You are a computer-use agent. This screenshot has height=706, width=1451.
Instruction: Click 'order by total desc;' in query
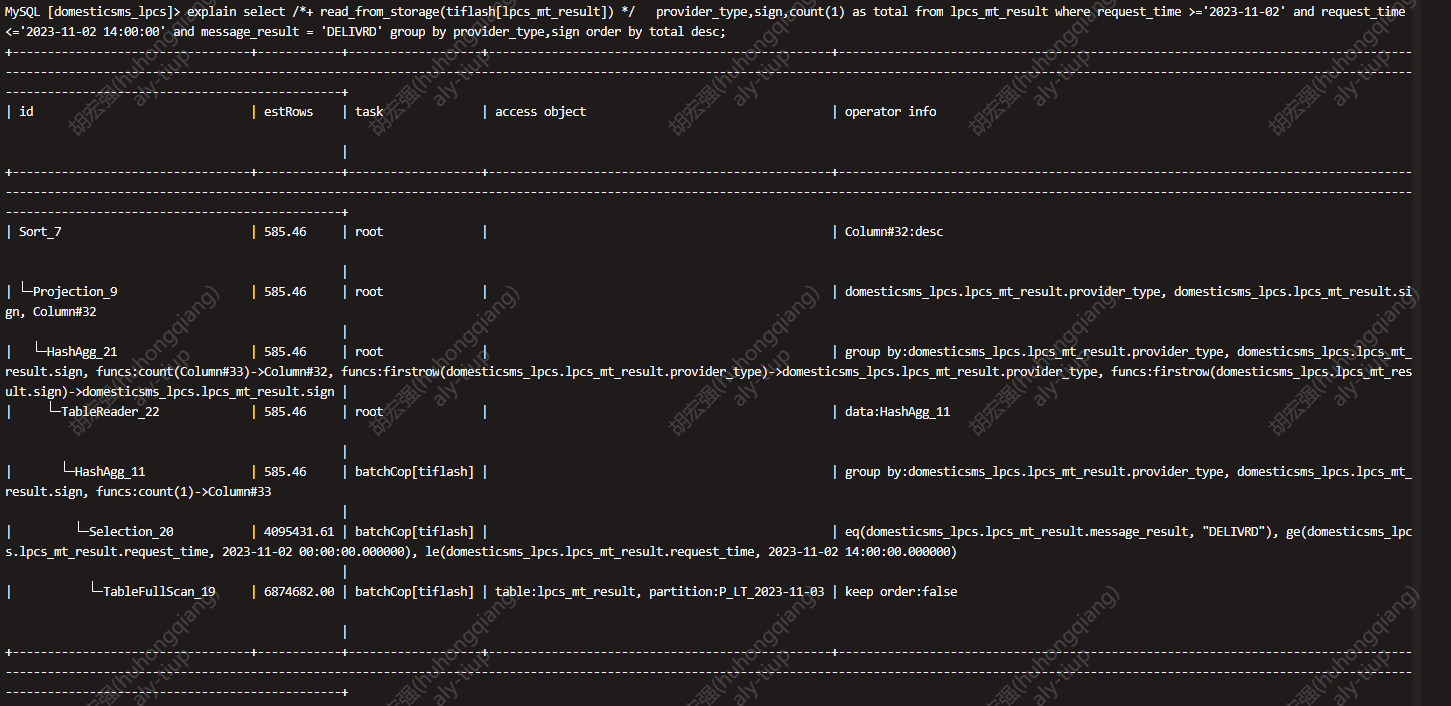point(656,32)
